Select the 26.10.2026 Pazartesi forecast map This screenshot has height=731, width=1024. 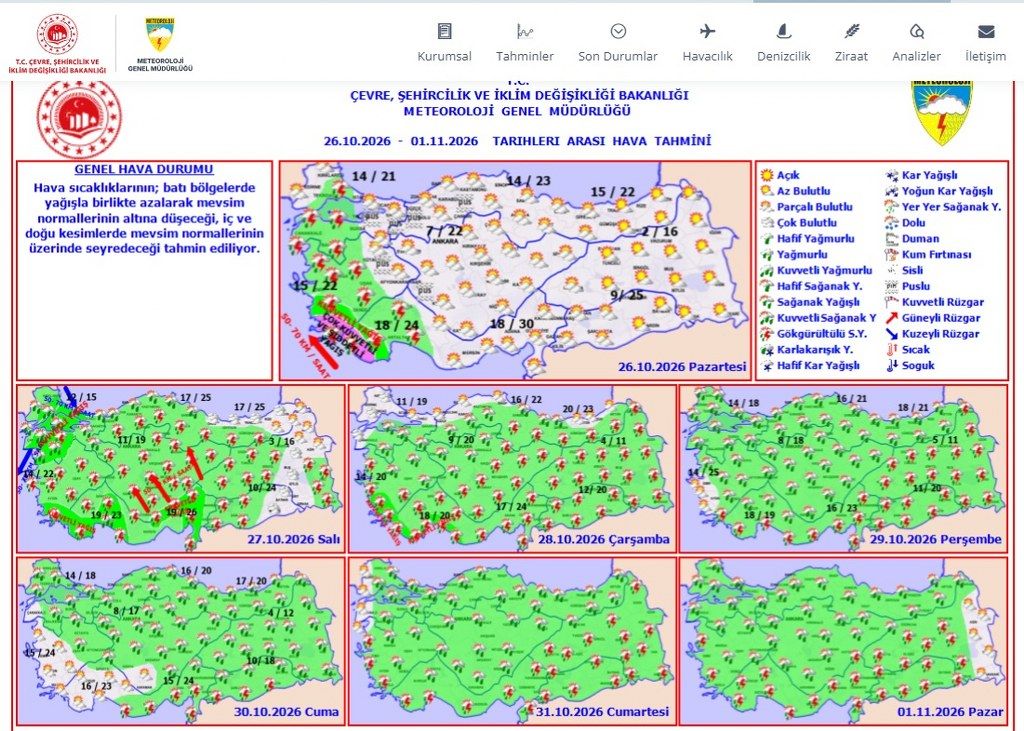pos(515,270)
